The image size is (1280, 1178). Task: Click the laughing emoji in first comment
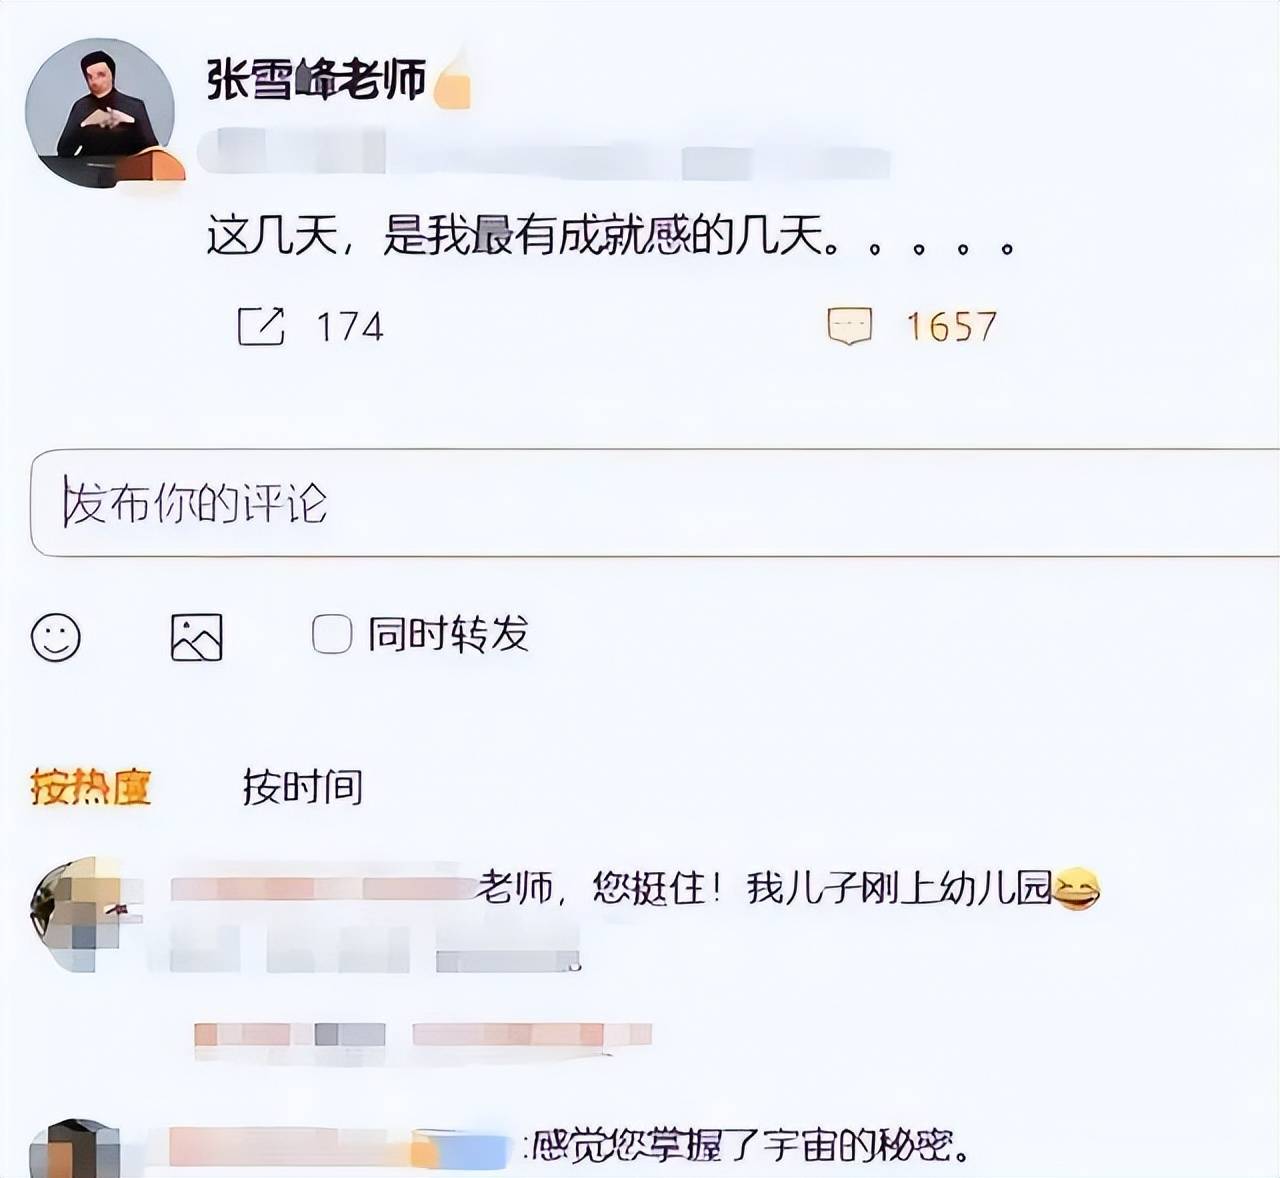[1076, 888]
